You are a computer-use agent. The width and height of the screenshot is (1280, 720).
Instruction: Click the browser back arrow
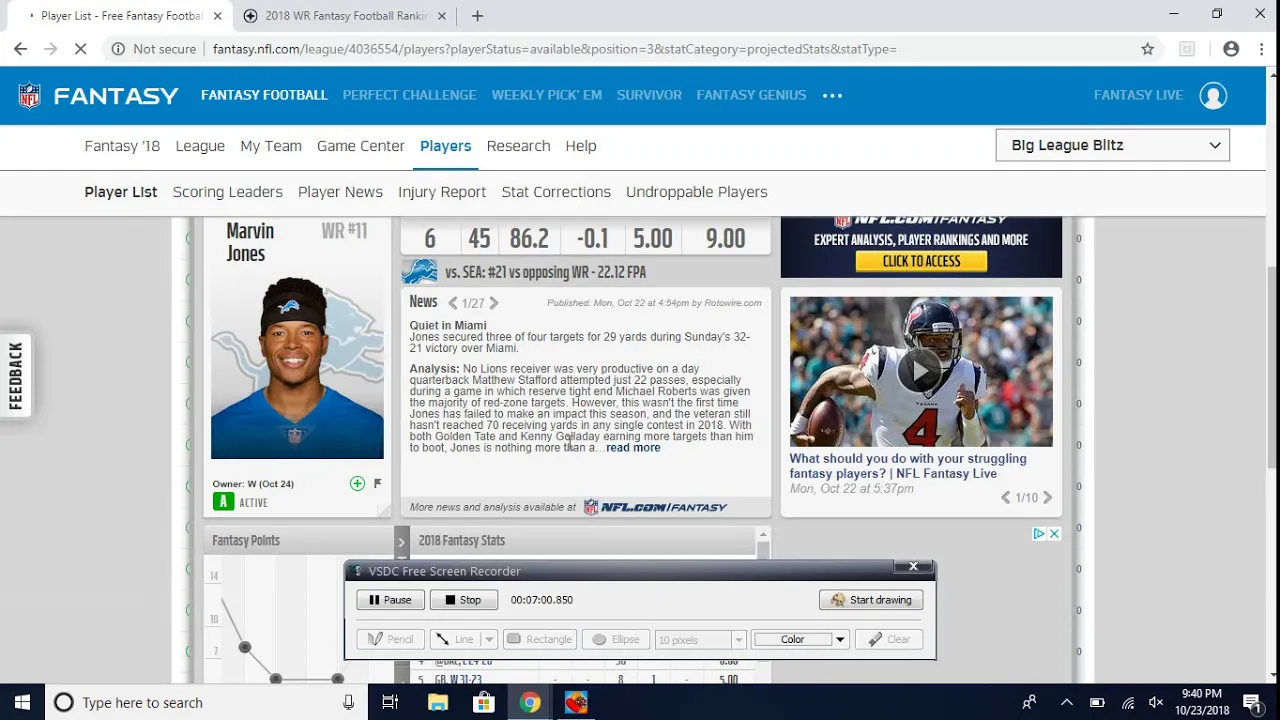tap(20, 49)
